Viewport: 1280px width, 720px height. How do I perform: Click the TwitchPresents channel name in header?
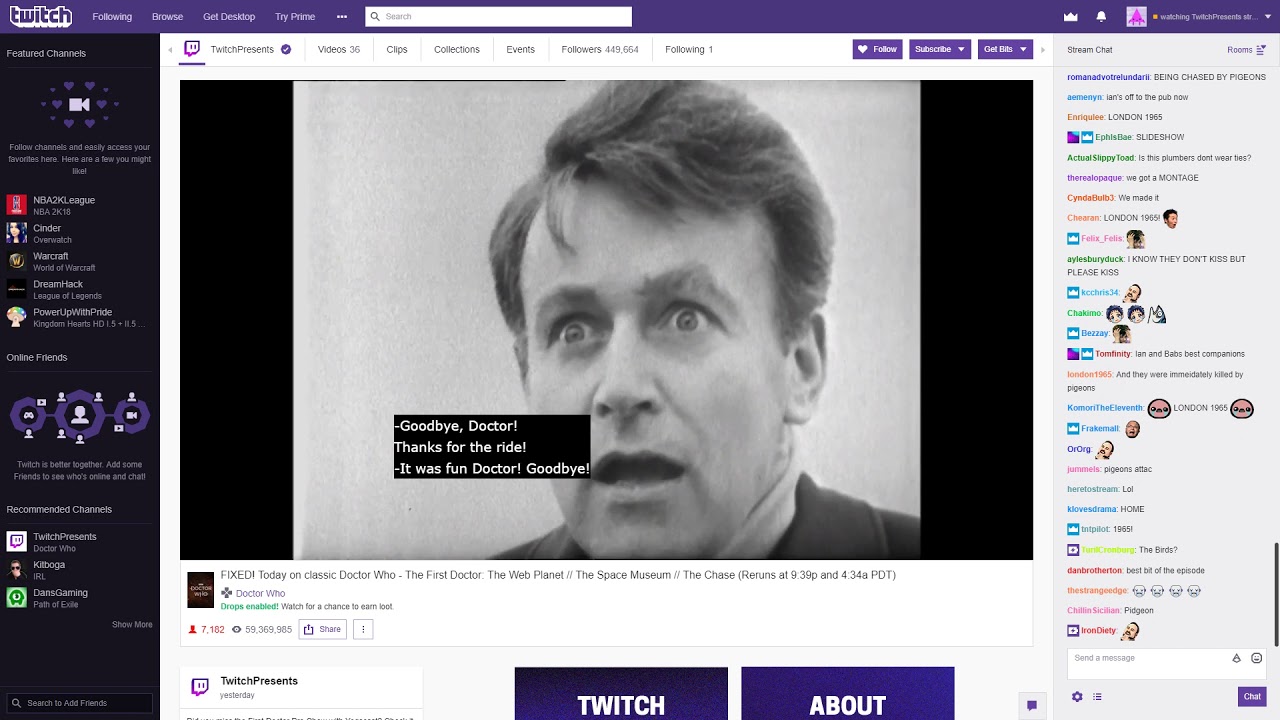(242, 49)
